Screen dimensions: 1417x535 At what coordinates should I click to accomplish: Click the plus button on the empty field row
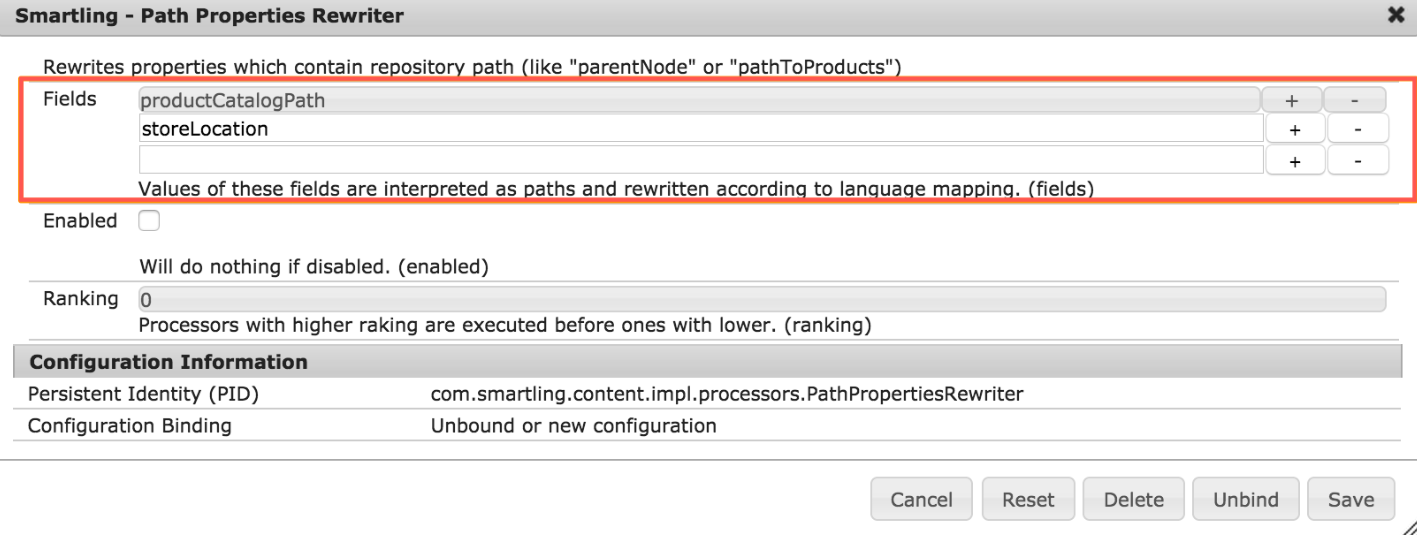point(1294,161)
